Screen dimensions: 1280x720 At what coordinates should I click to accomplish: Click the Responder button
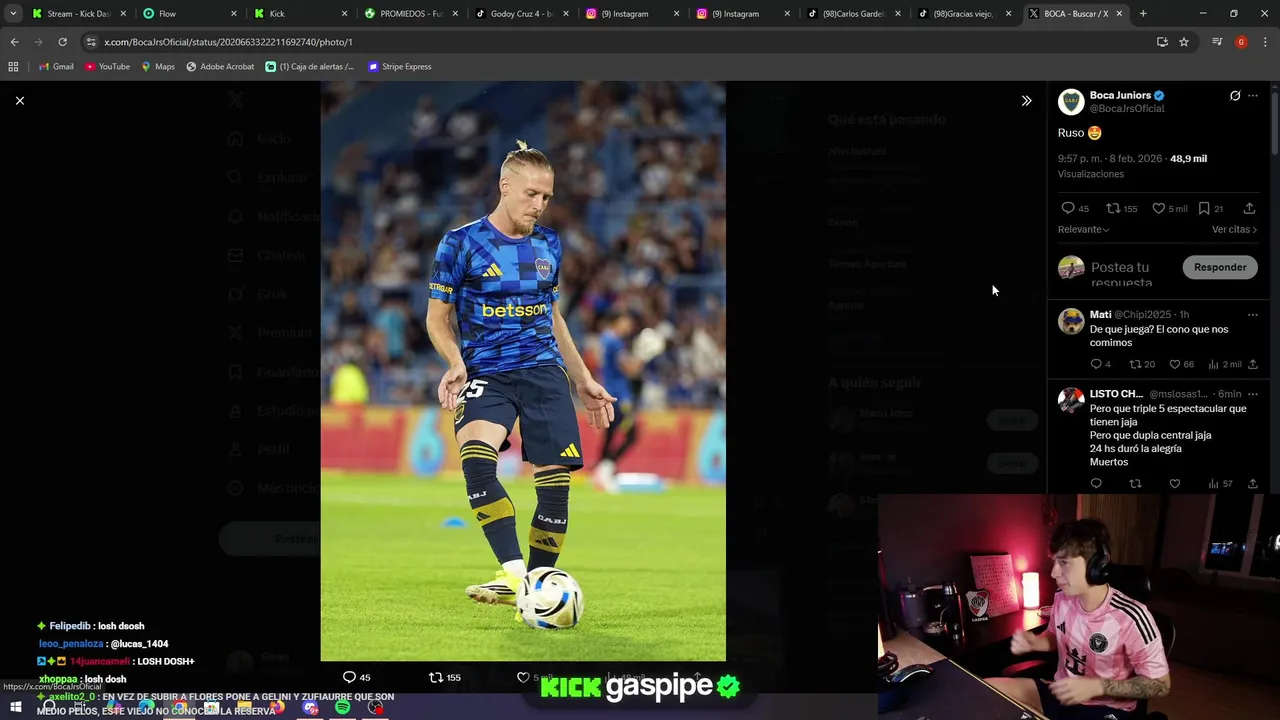coord(1220,267)
